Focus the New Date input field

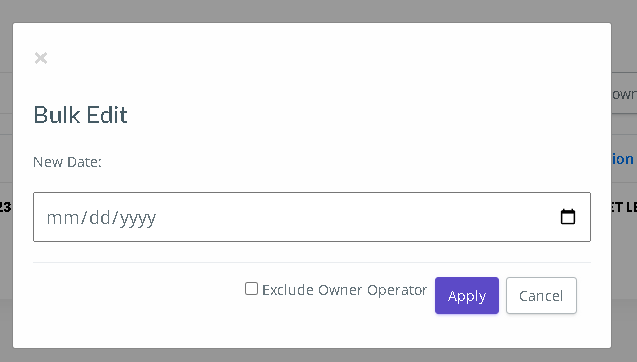[x=312, y=217]
